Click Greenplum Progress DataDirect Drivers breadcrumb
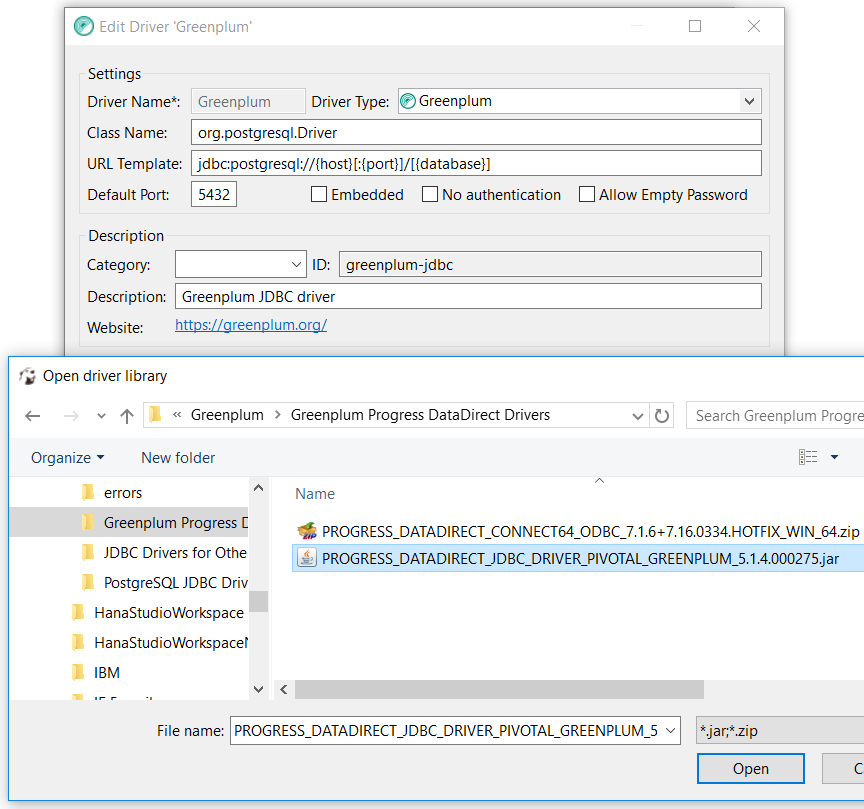 420,415
